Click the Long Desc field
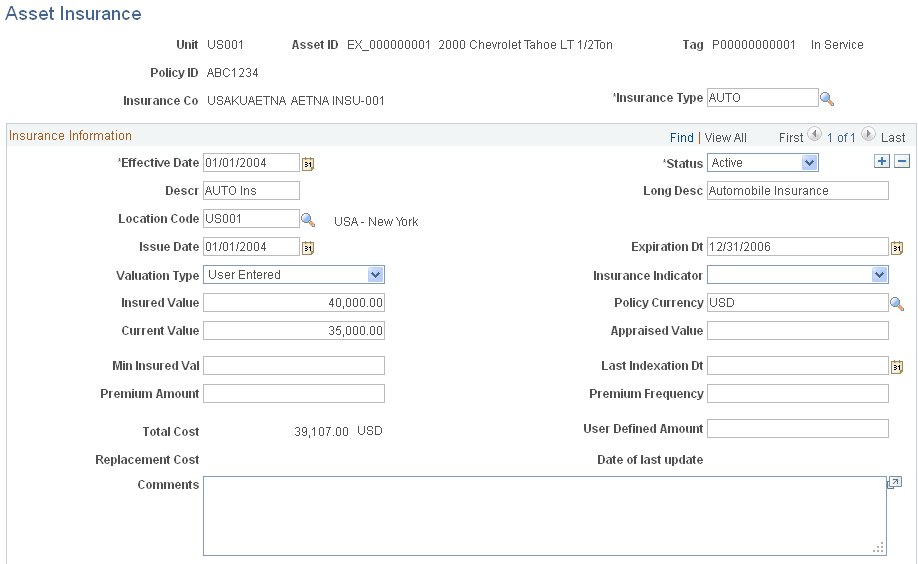 [797, 191]
